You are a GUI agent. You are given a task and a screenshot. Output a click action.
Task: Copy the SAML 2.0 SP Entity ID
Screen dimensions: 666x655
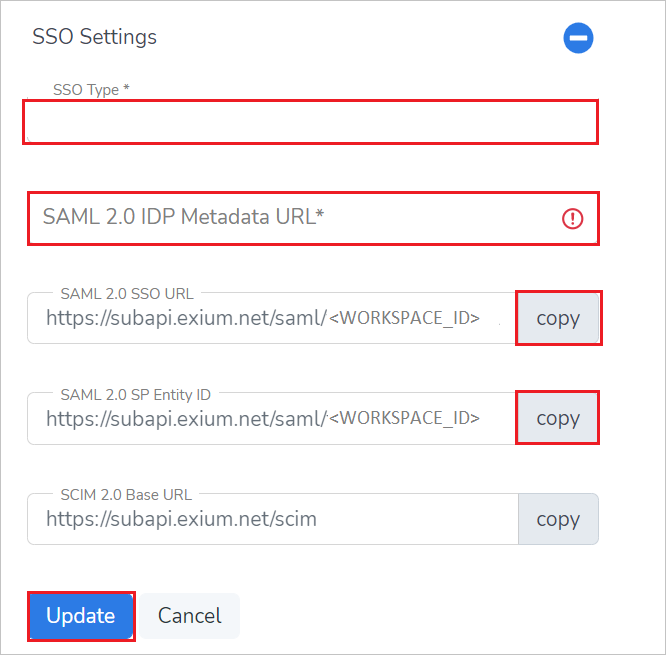coord(558,418)
